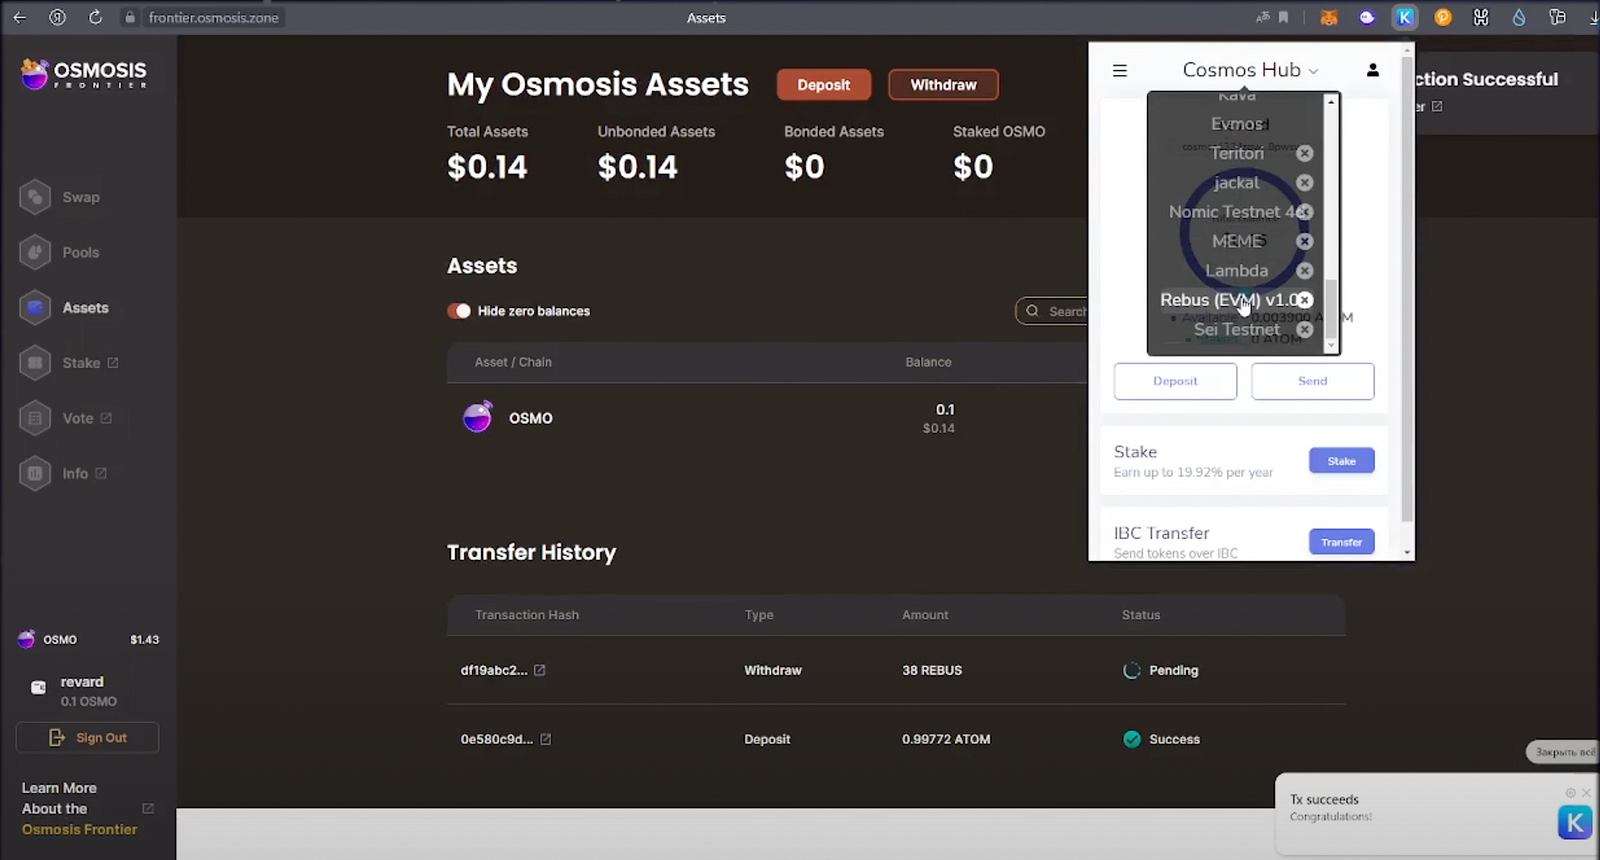1600x860 pixels.
Task: Focus the assets Search field
Action: click(1052, 311)
